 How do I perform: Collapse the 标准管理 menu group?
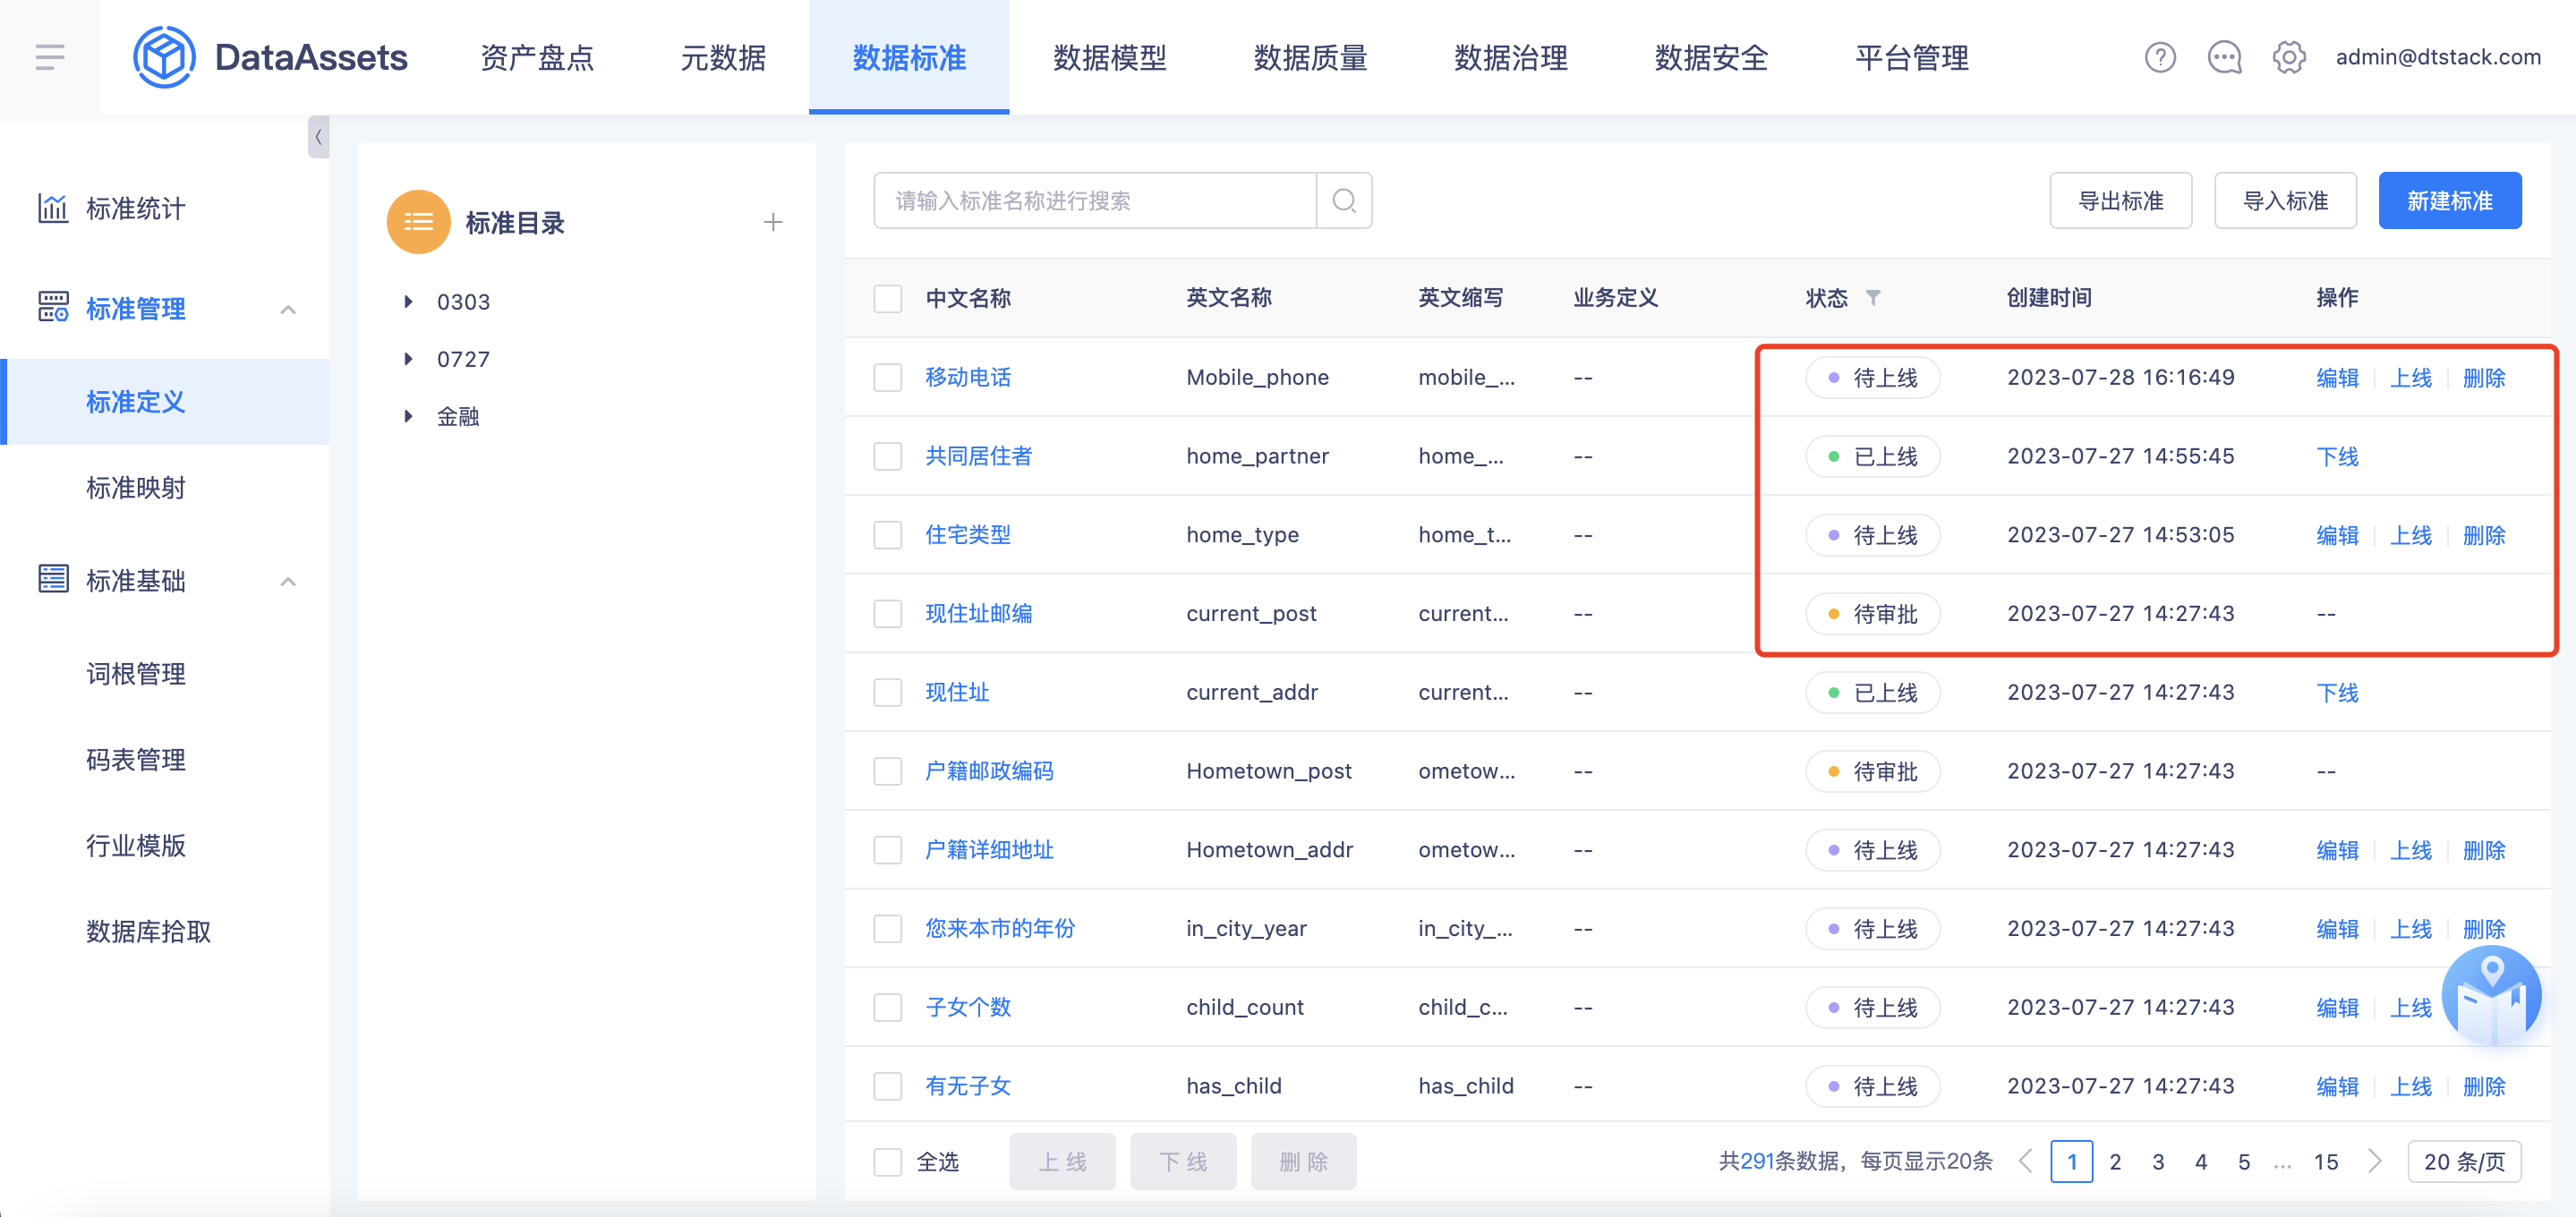tap(288, 309)
